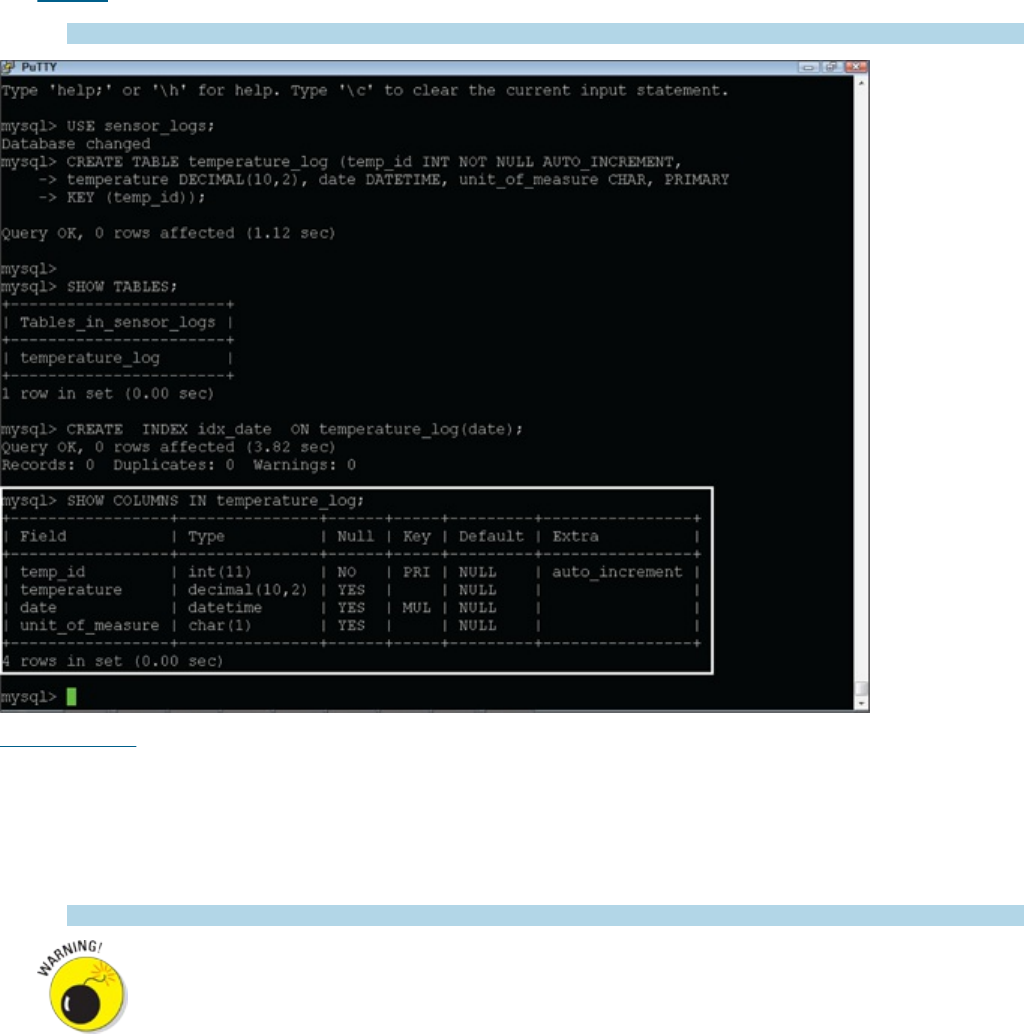
Task: Click the PuTTY title bar text
Action: [x=39, y=67]
